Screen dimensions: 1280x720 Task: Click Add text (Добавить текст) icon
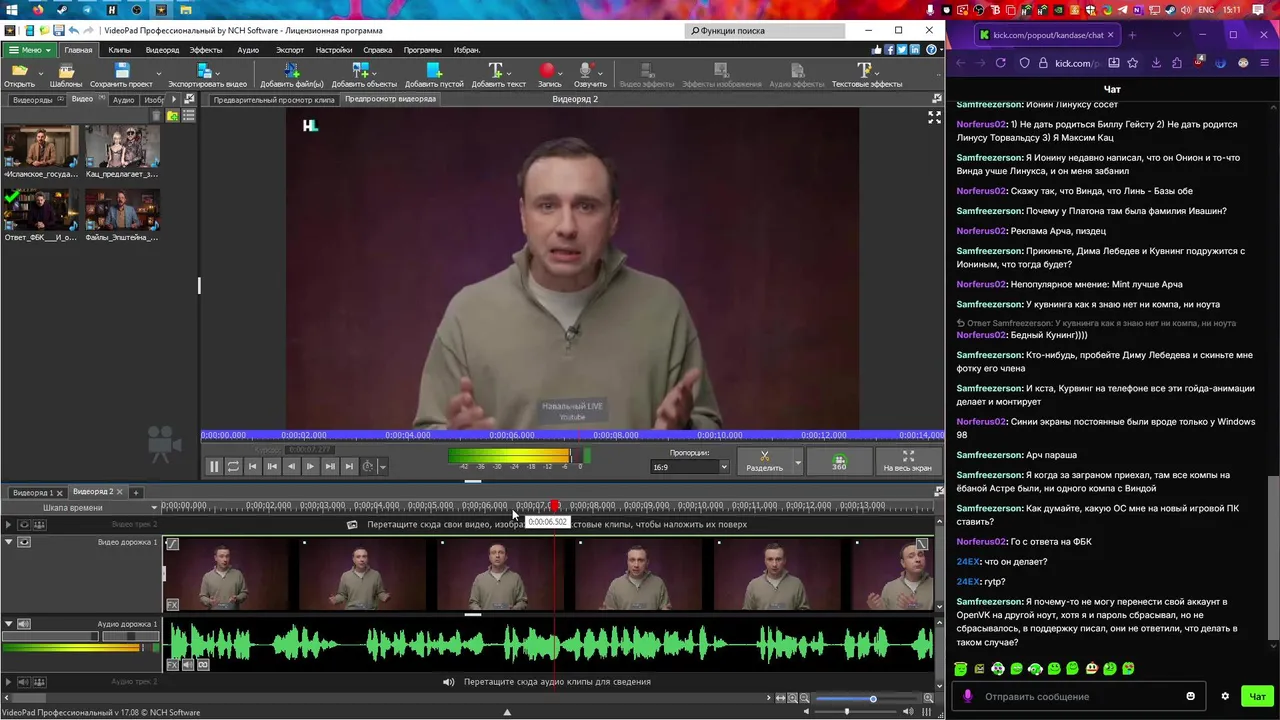495,71
